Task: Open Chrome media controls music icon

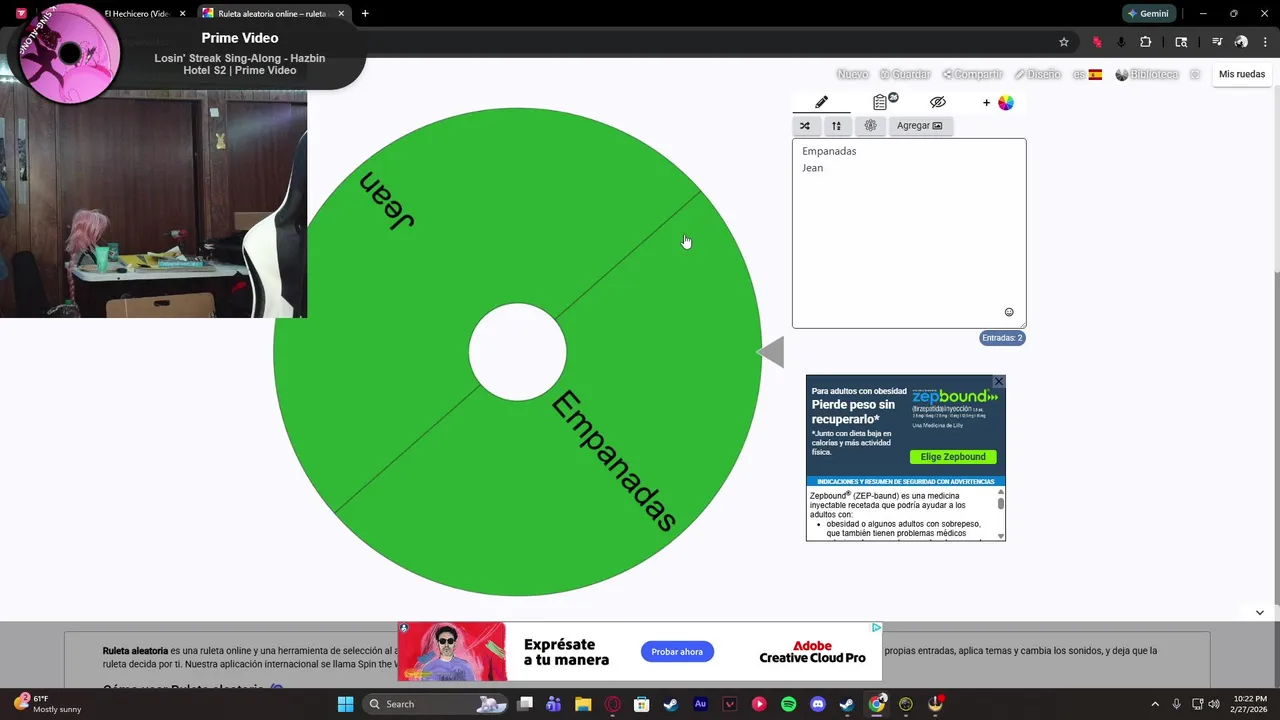Action: pyautogui.click(x=1217, y=42)
